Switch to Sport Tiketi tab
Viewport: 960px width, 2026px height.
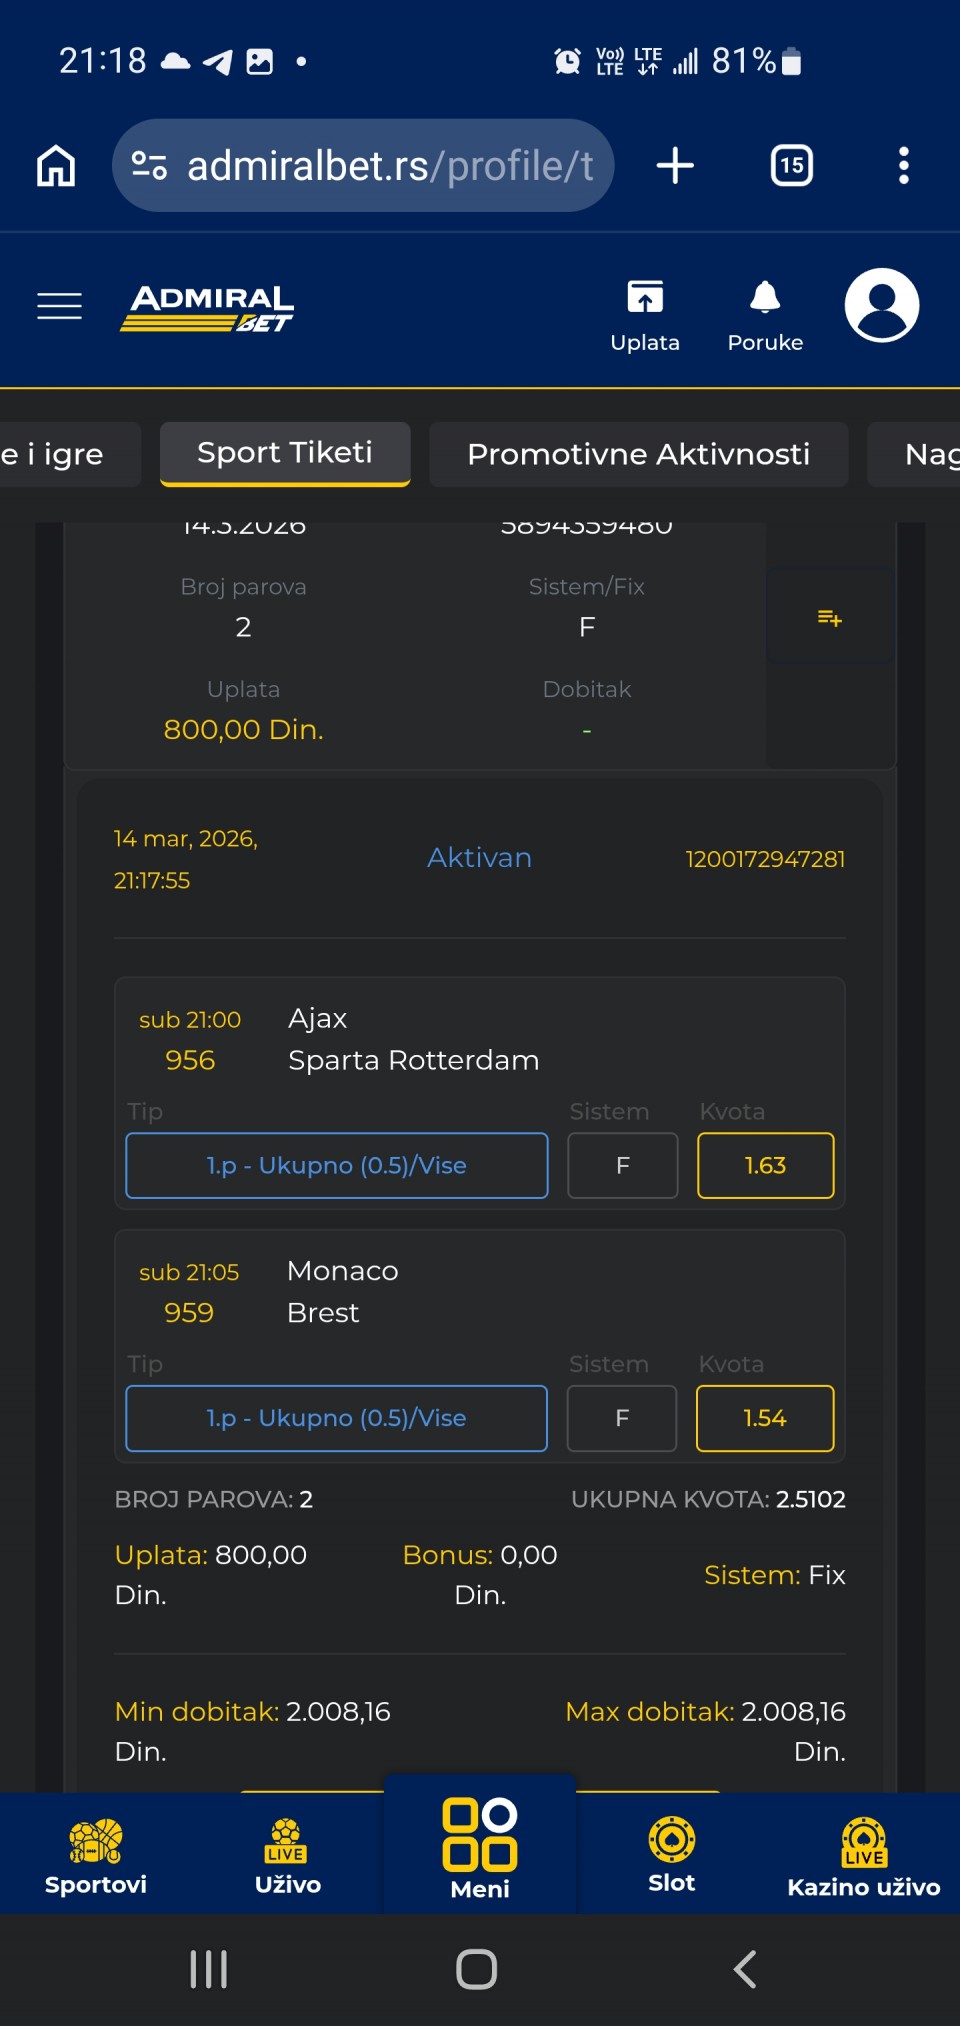coord(285,453)
